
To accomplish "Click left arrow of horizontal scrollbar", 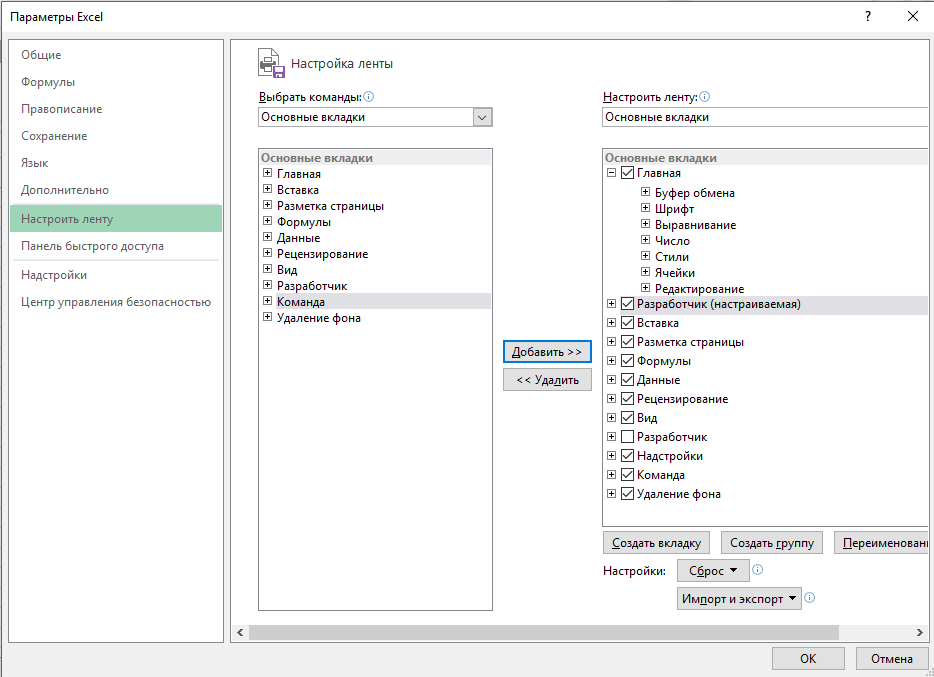I will (x=239, y=632).
